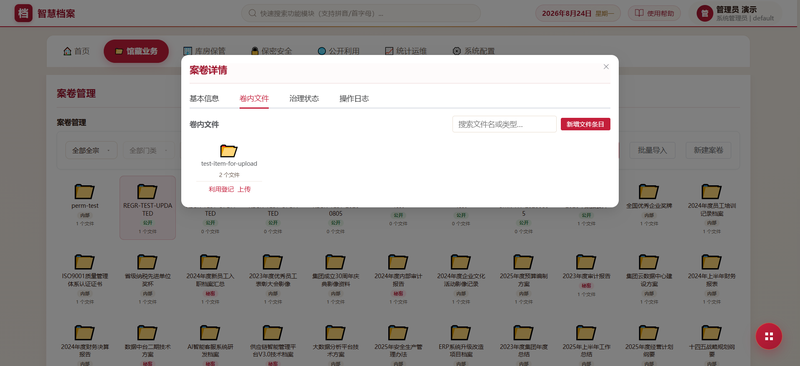Open the 全国优秀企业奖牌 folder
The image size is (800, 366).
[x=649, y=191]
